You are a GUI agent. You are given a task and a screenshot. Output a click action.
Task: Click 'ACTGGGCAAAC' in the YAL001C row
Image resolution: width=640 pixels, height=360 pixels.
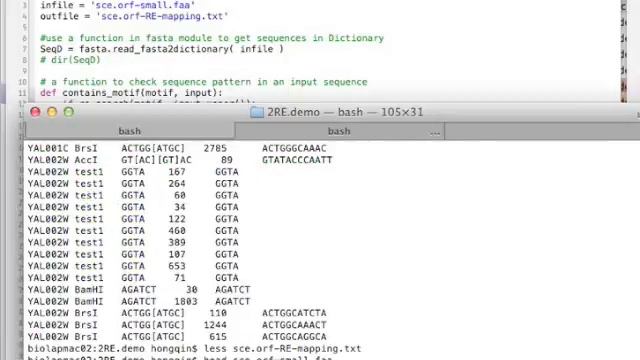coord(294,148)
